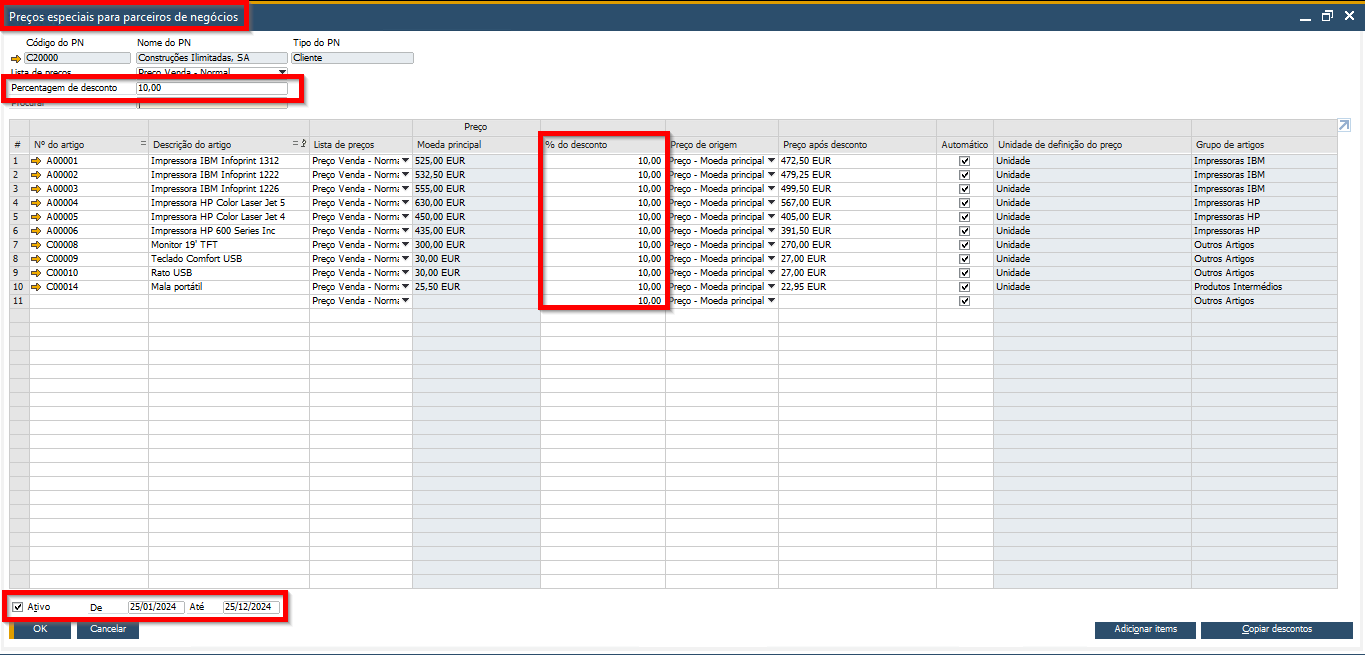Open the header Lista de preços dropdown
This screenshot has height=655, width=1365.
(x=281, y=73)
